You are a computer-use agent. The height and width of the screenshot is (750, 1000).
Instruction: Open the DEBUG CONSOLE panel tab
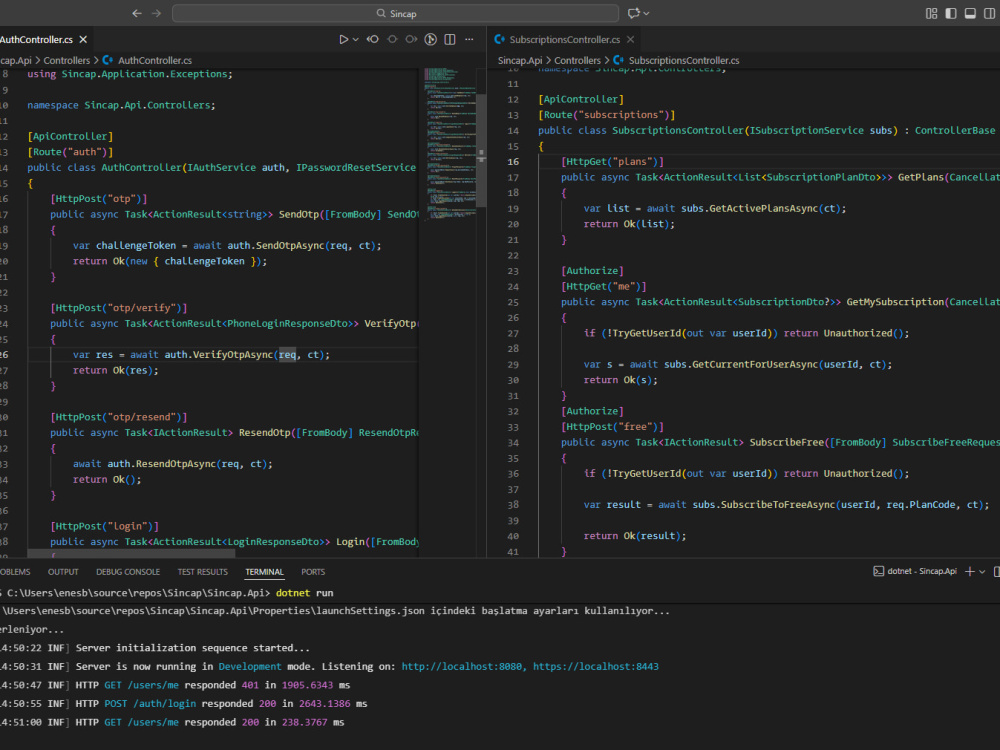[128, 572]
